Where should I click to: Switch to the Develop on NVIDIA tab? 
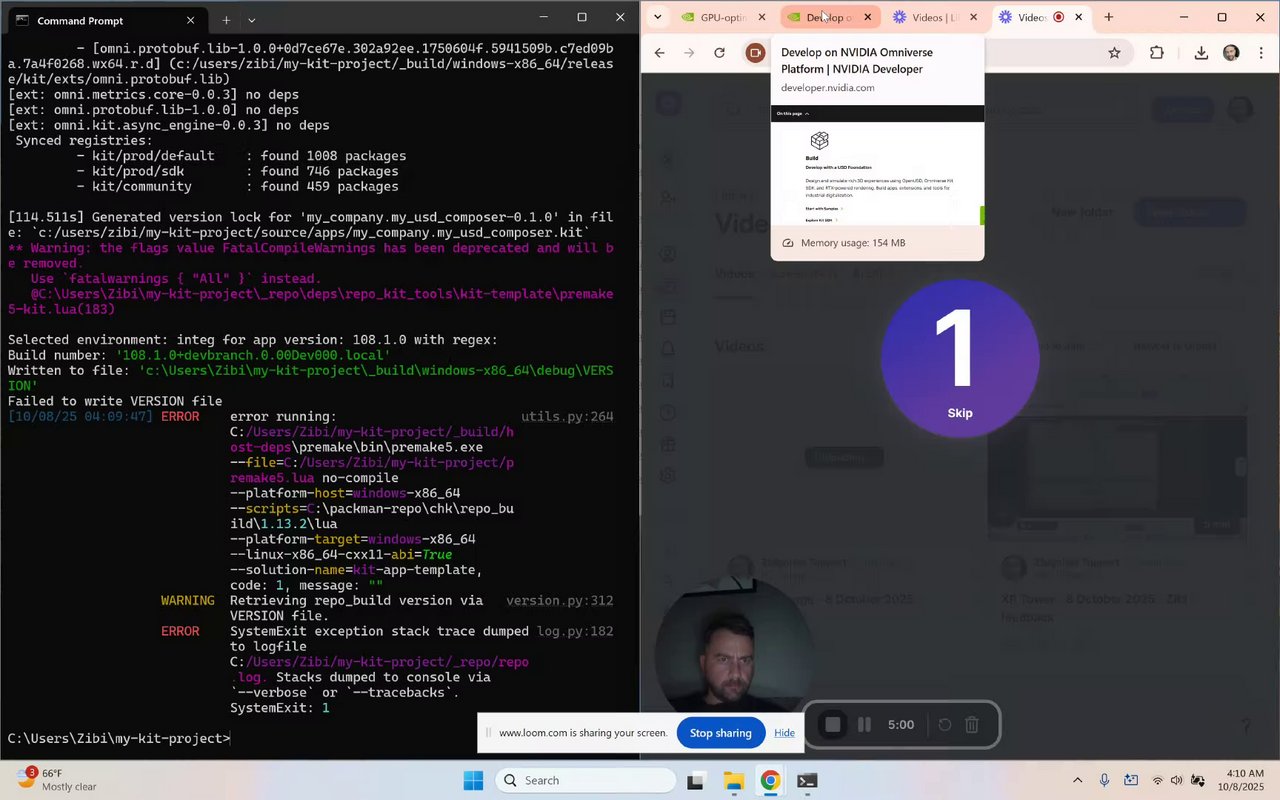(x=829, y=17)
